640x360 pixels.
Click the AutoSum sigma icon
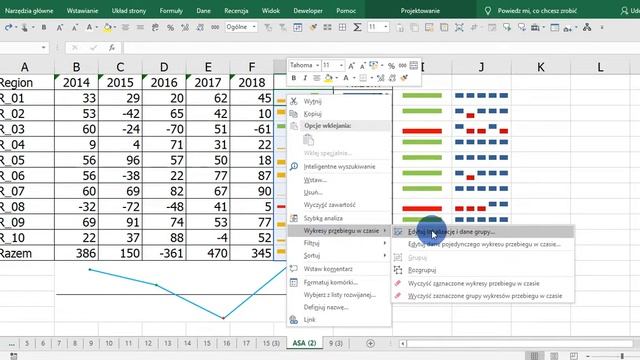[357, 27]
